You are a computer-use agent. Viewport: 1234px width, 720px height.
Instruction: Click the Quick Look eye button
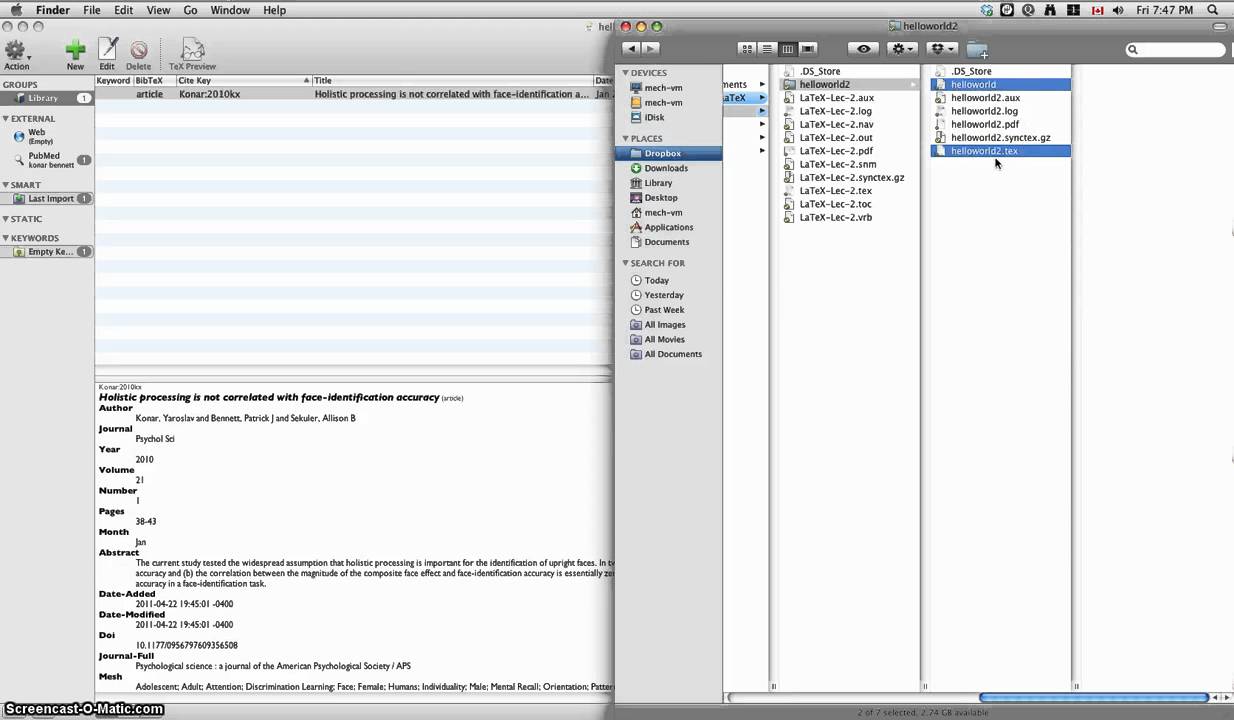(864, 49)
